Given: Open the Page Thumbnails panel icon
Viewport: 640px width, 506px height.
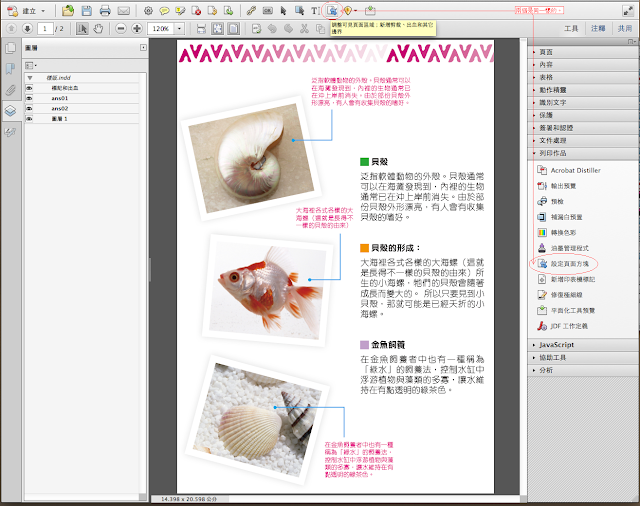Looking at the screenshot, I should [11, 48].
